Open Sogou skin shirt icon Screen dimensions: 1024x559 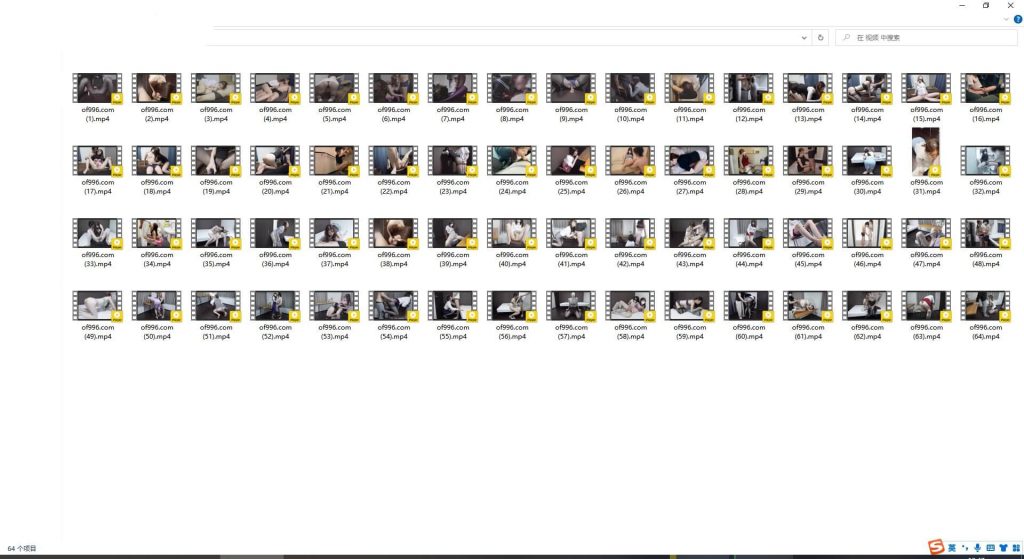tap(1003, 548)
